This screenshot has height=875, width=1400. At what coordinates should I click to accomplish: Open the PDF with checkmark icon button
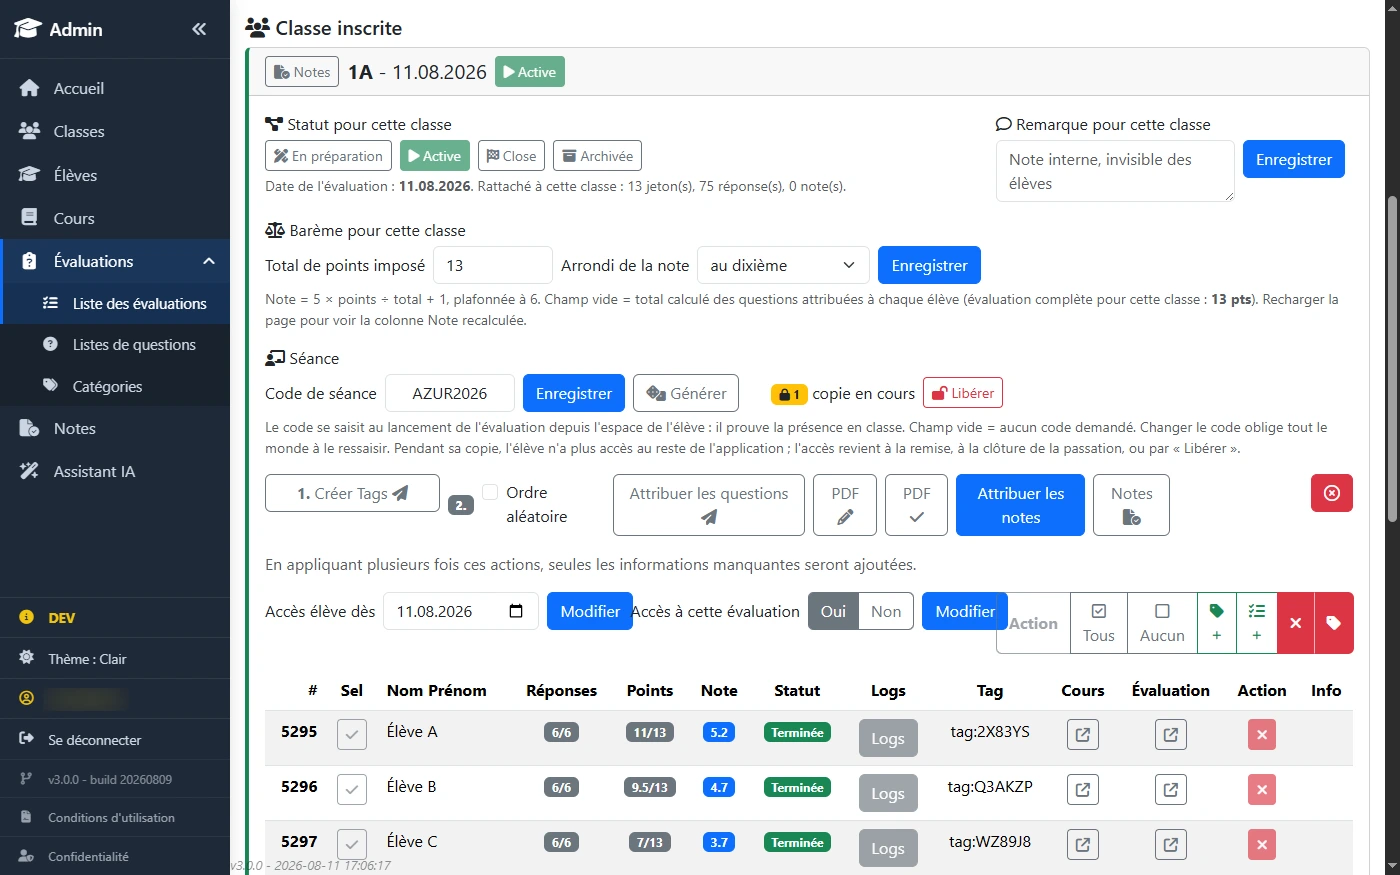[917, 505]
